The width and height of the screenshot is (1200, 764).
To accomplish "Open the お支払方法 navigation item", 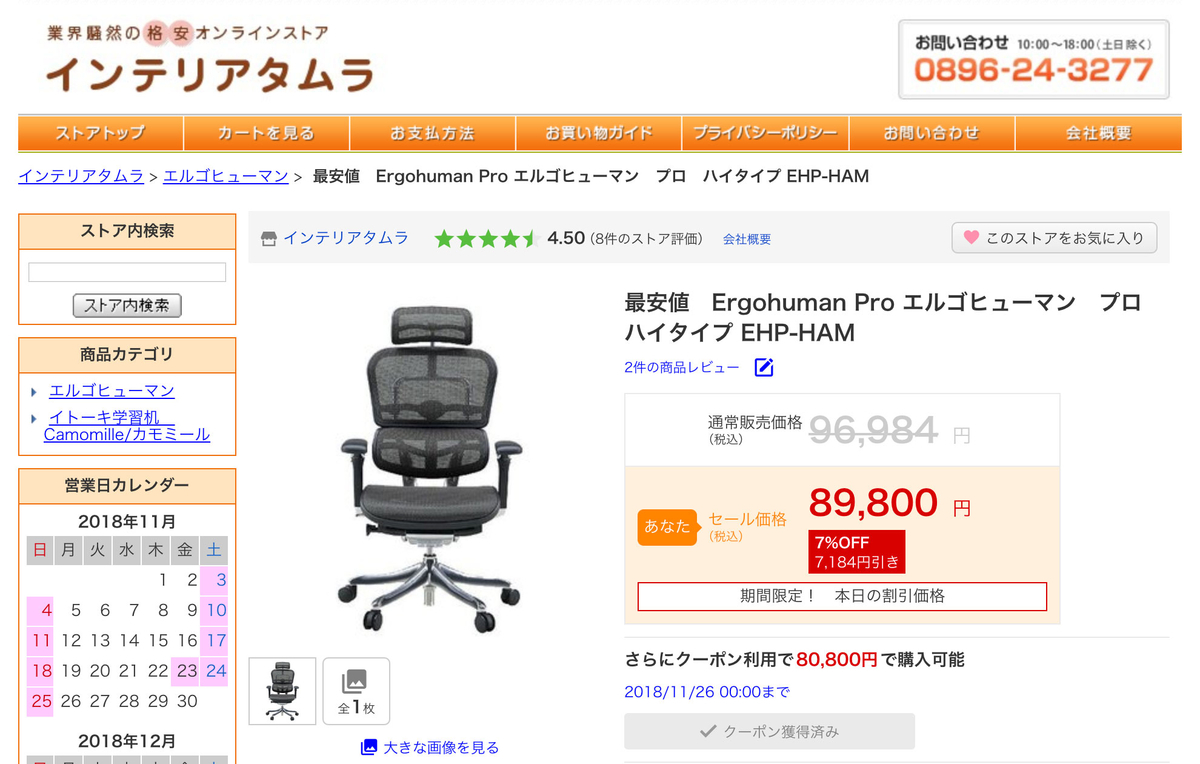I will [x=432, y=133].
